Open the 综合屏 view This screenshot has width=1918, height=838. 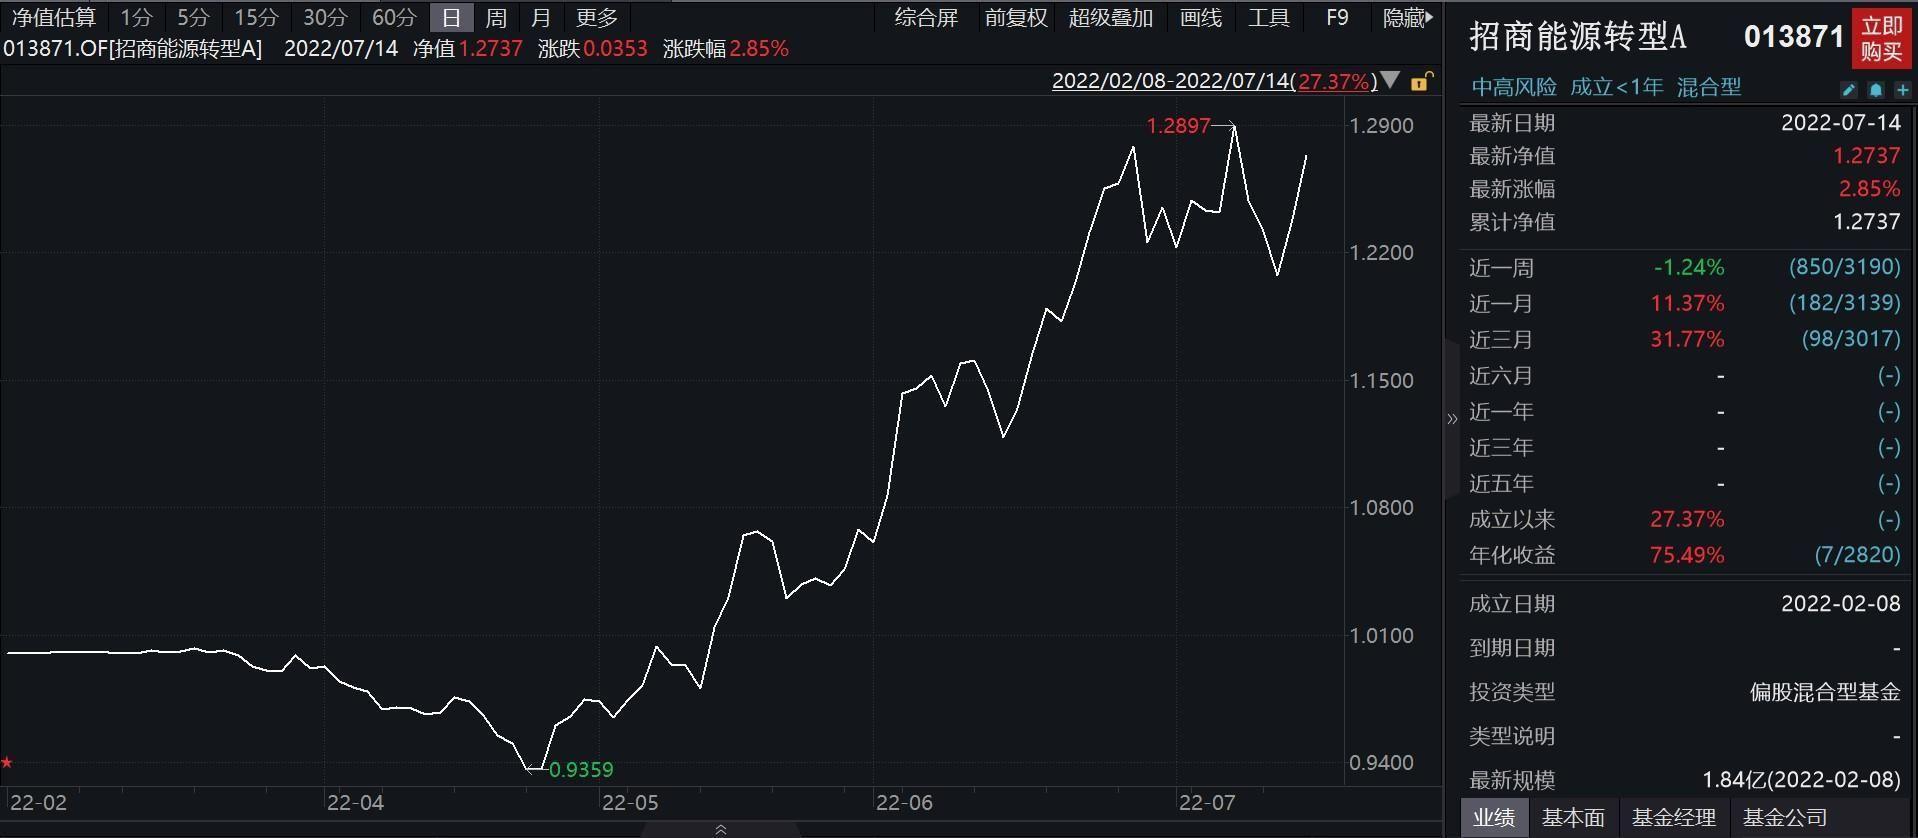(926, 18)
